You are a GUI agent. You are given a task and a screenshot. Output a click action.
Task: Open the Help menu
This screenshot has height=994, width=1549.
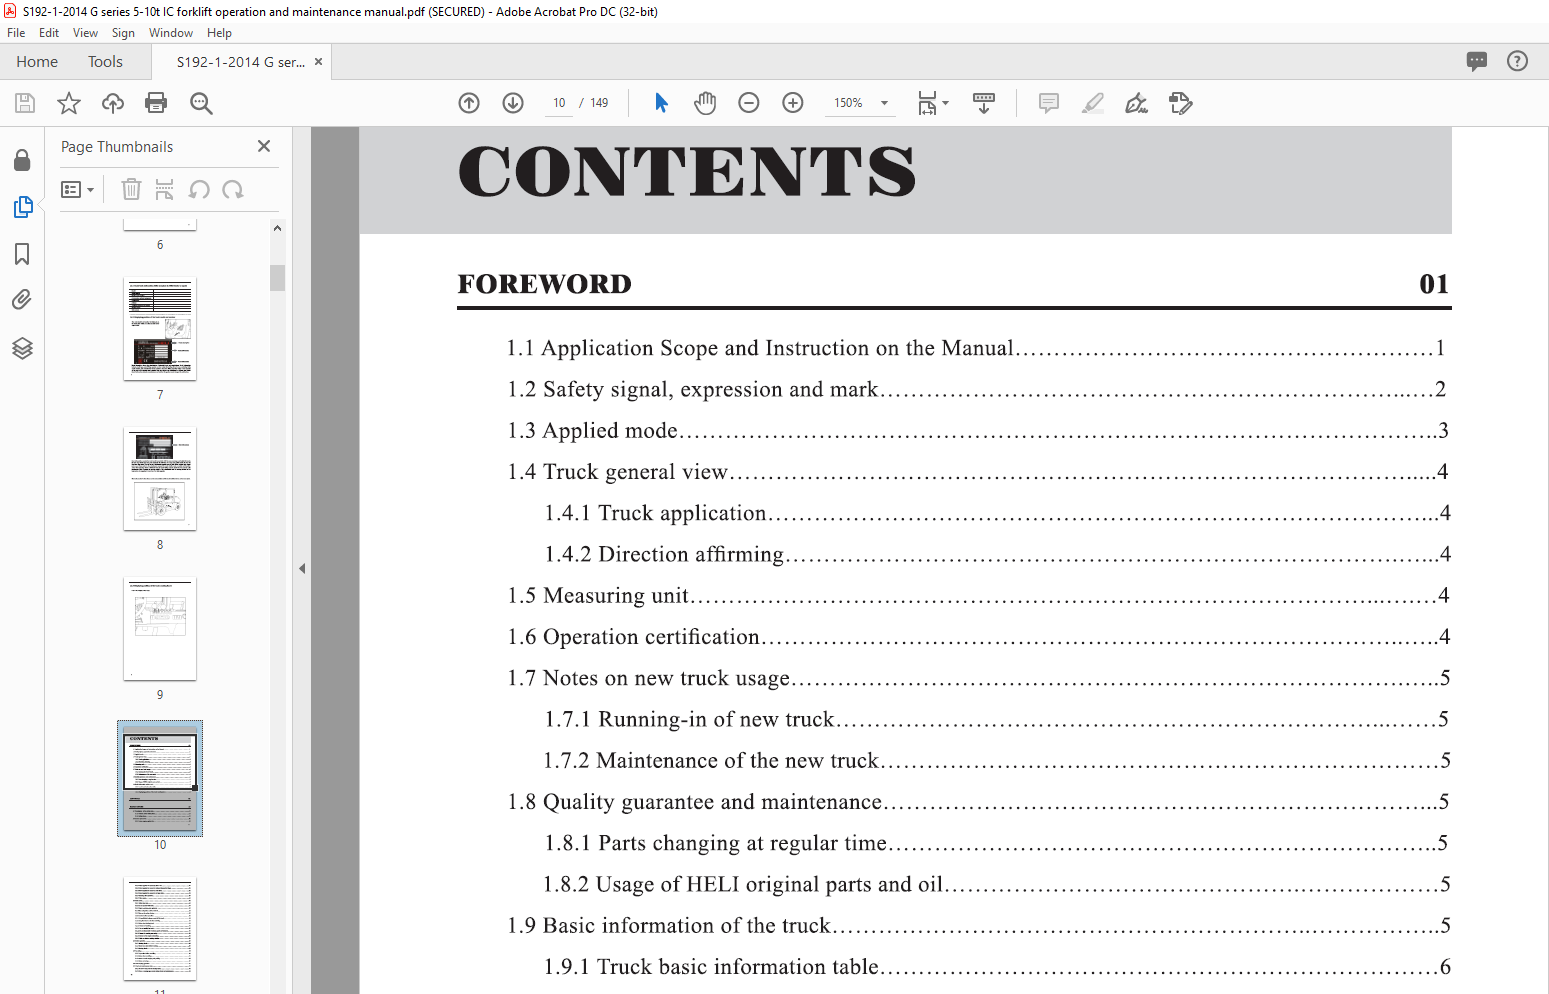pyautogui.click(x=219, y=33)
